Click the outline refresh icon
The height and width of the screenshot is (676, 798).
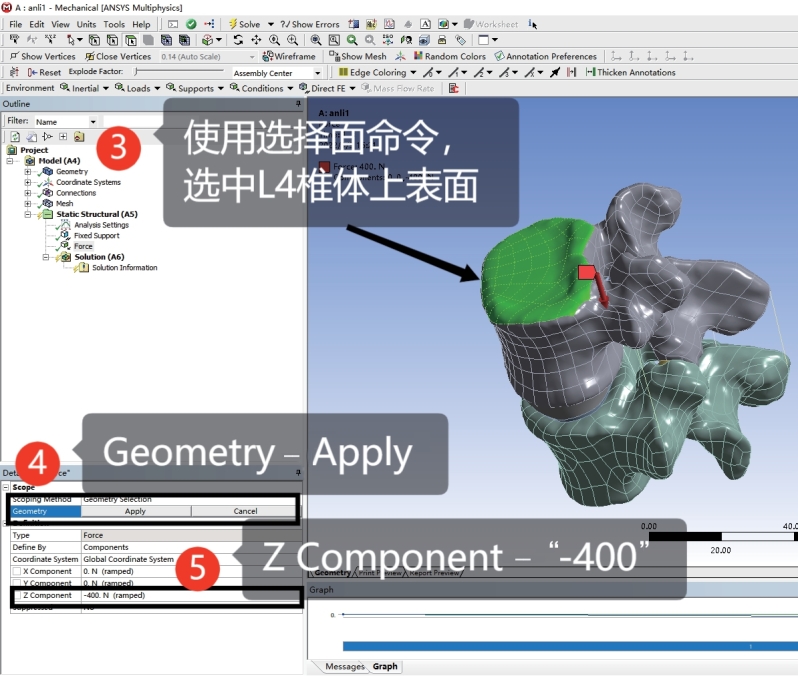(x=15, y=136)
